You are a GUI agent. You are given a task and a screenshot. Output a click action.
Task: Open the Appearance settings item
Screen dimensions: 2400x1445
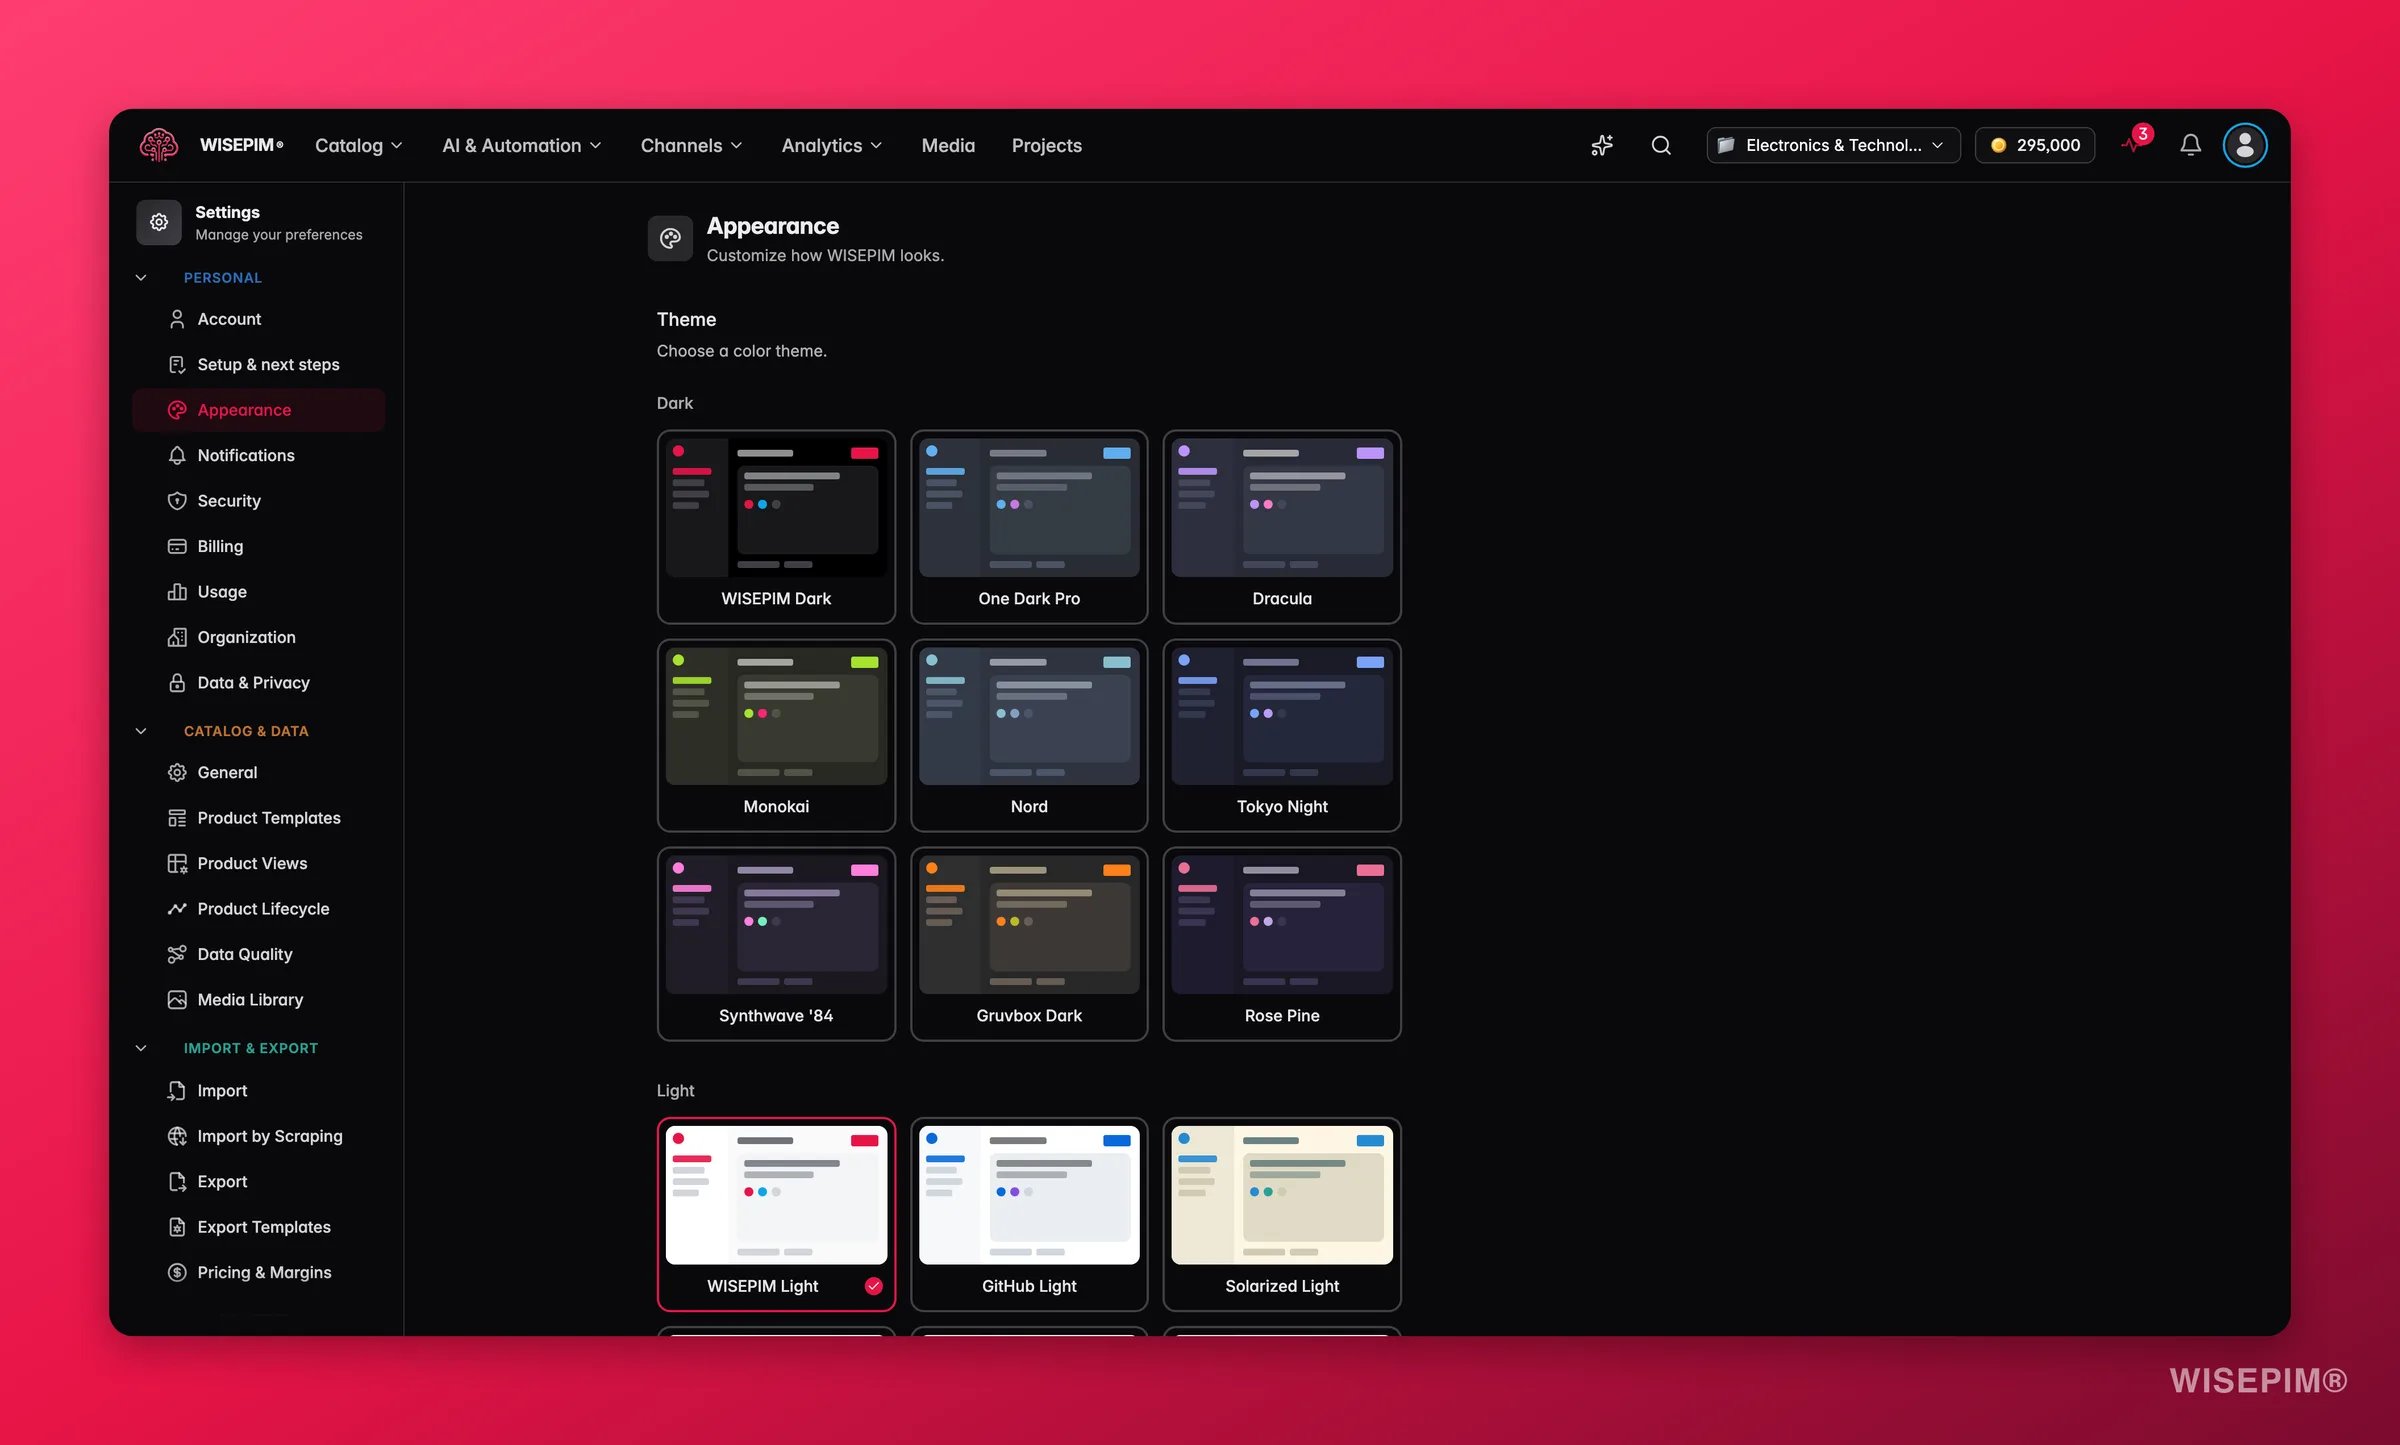258,410
